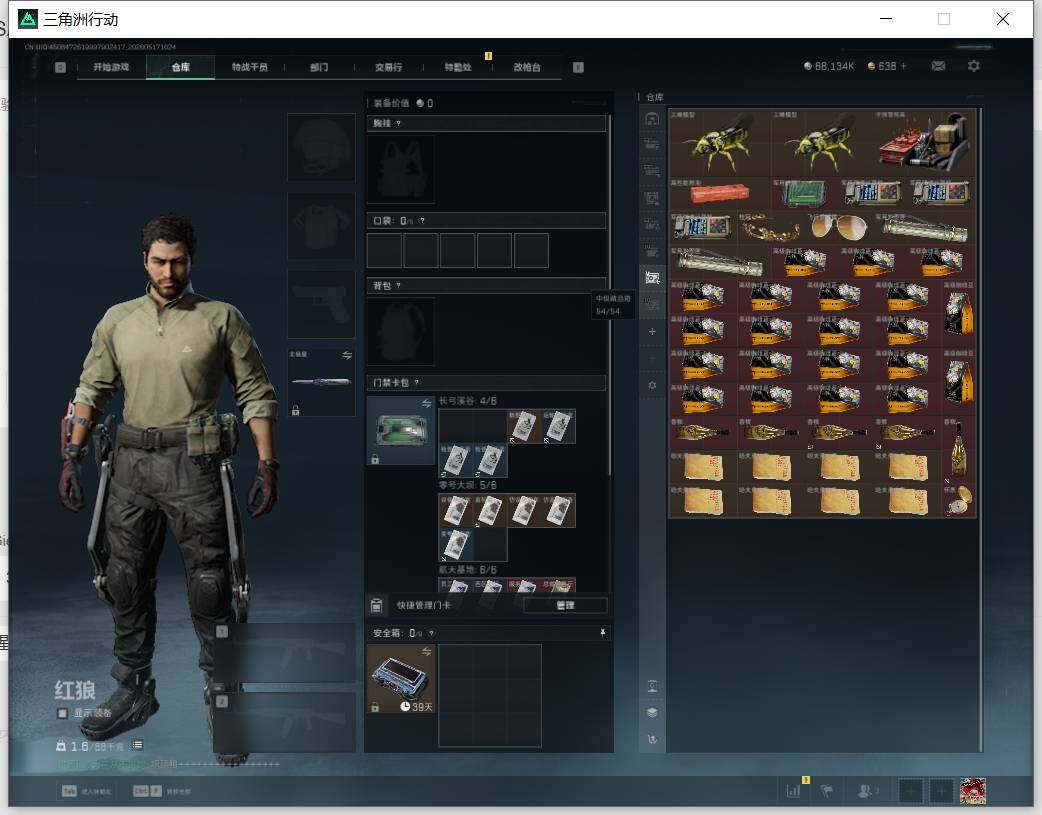
Task: Select primary weapon slot 2
Action: (285, 722)
